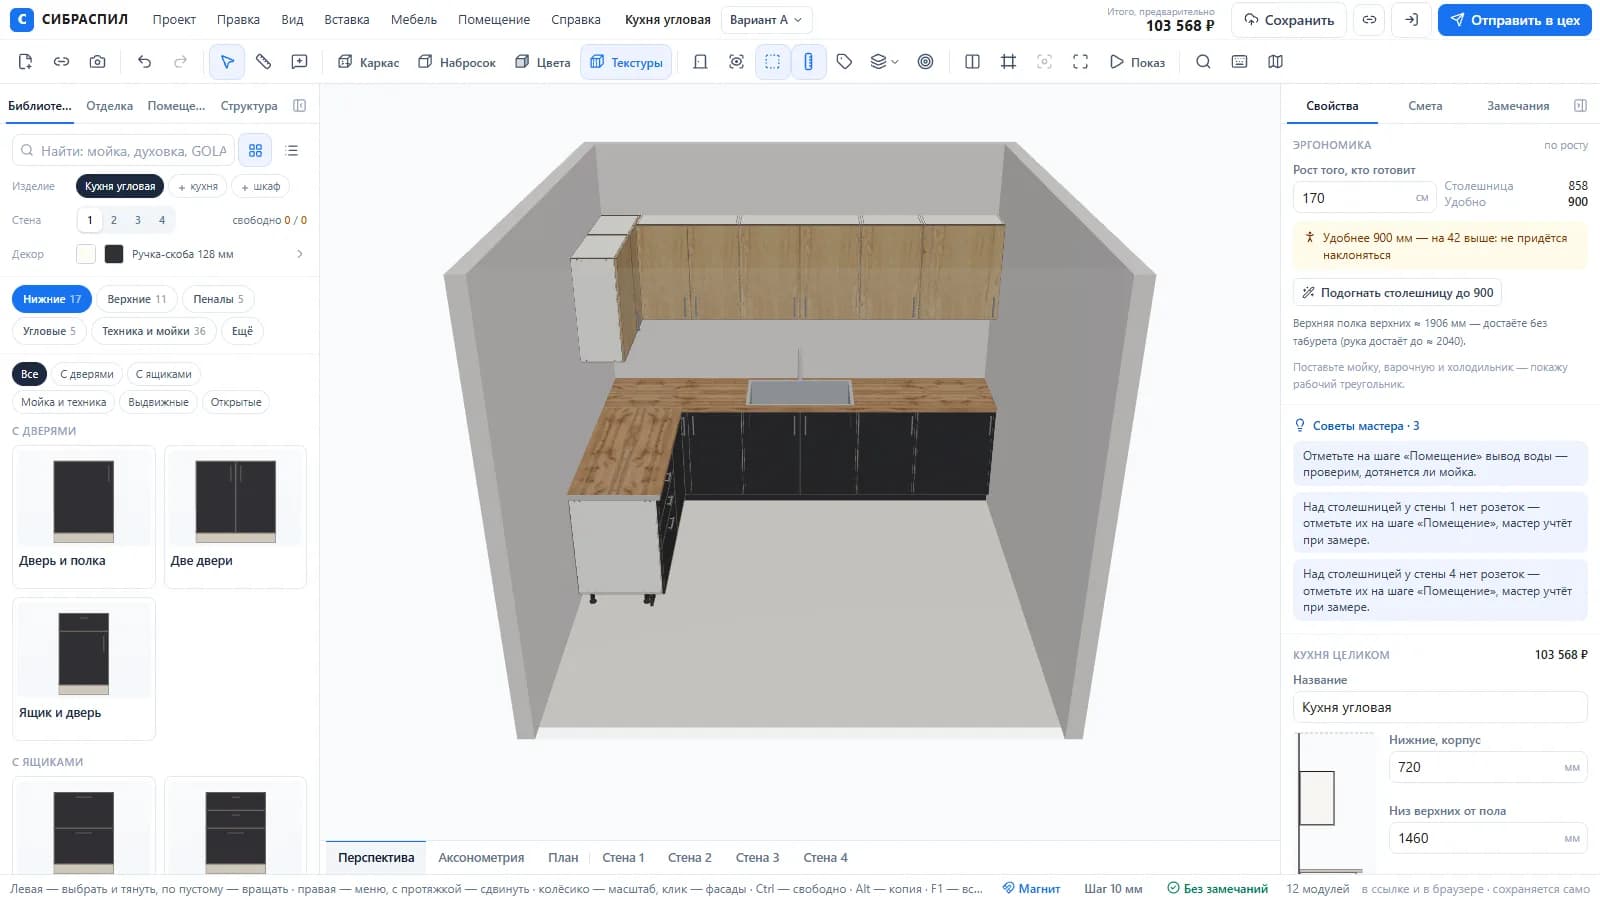The width and height of the screenshot is (1600, 900).
Task: Click the undo arrow icon
Action: (x=145, y=62)
